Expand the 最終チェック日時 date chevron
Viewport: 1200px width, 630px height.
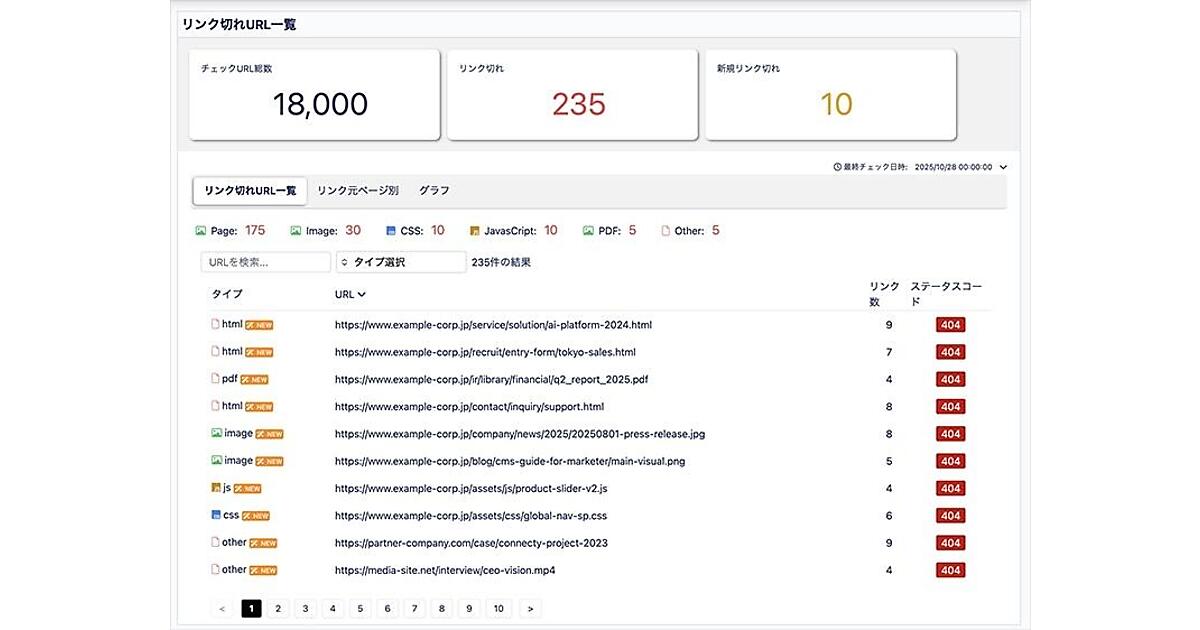(x=1003, y=167)
